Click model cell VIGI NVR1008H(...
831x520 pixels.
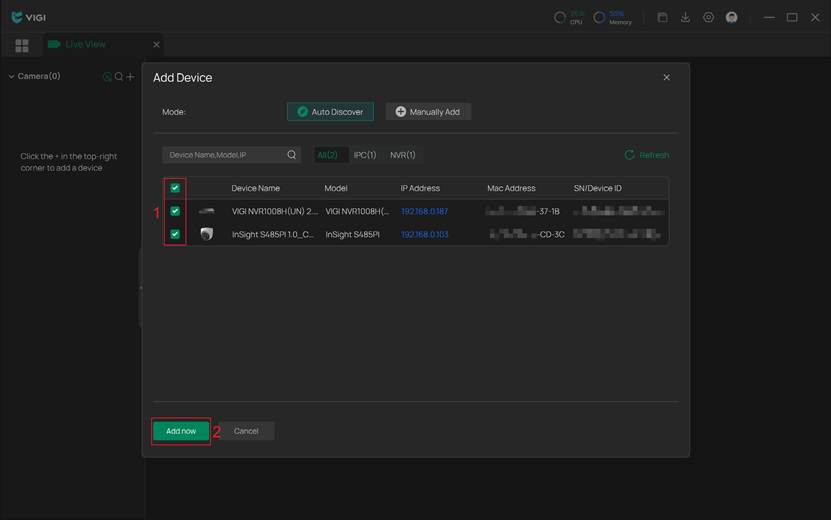pos(357,211)
